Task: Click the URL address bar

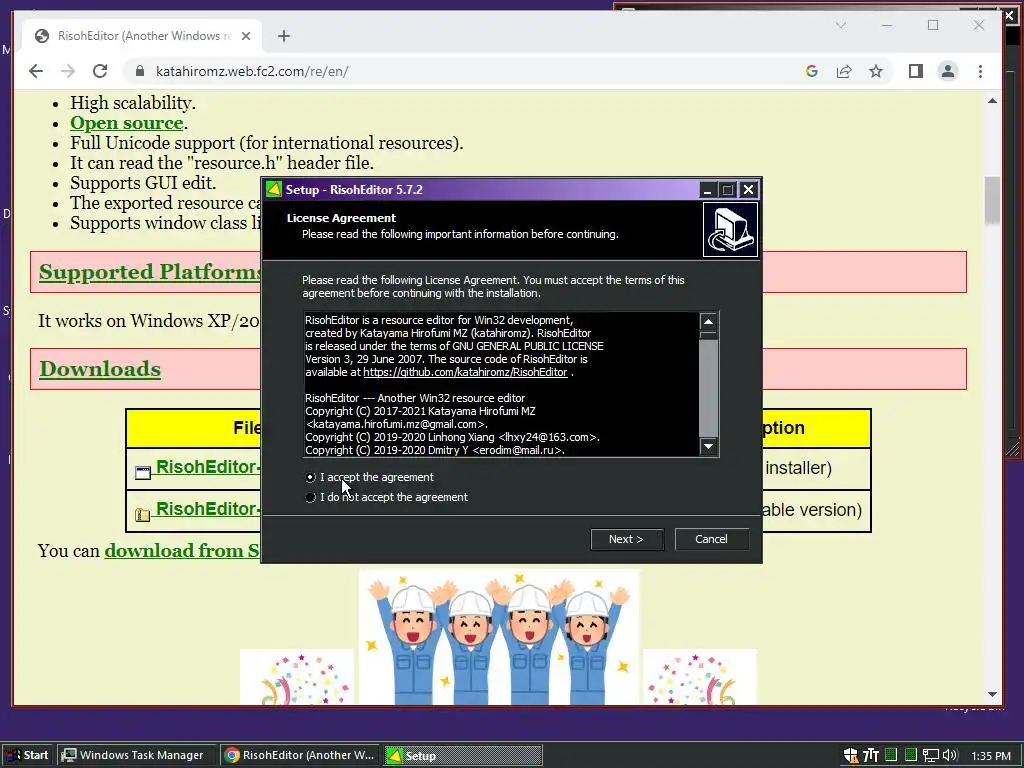Action: [x=457, y=71]
